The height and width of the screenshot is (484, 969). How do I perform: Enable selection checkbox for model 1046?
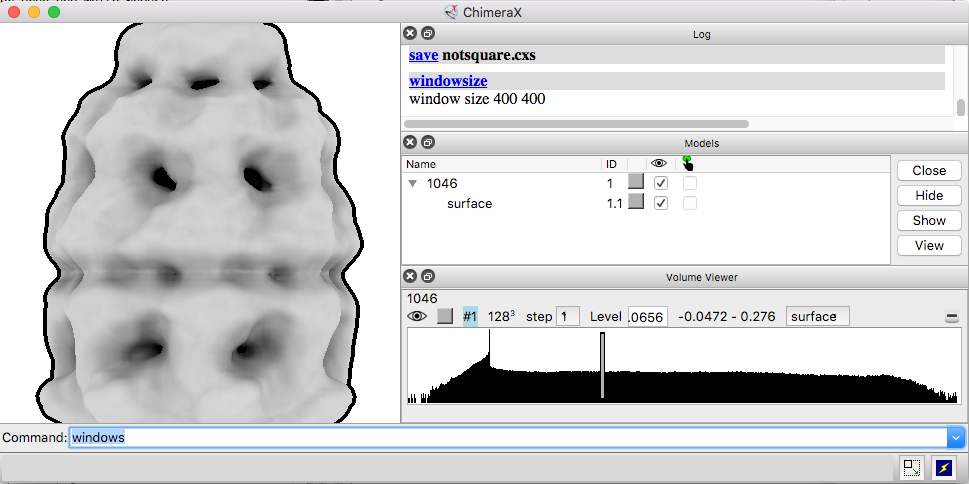(x=690, y=183)
